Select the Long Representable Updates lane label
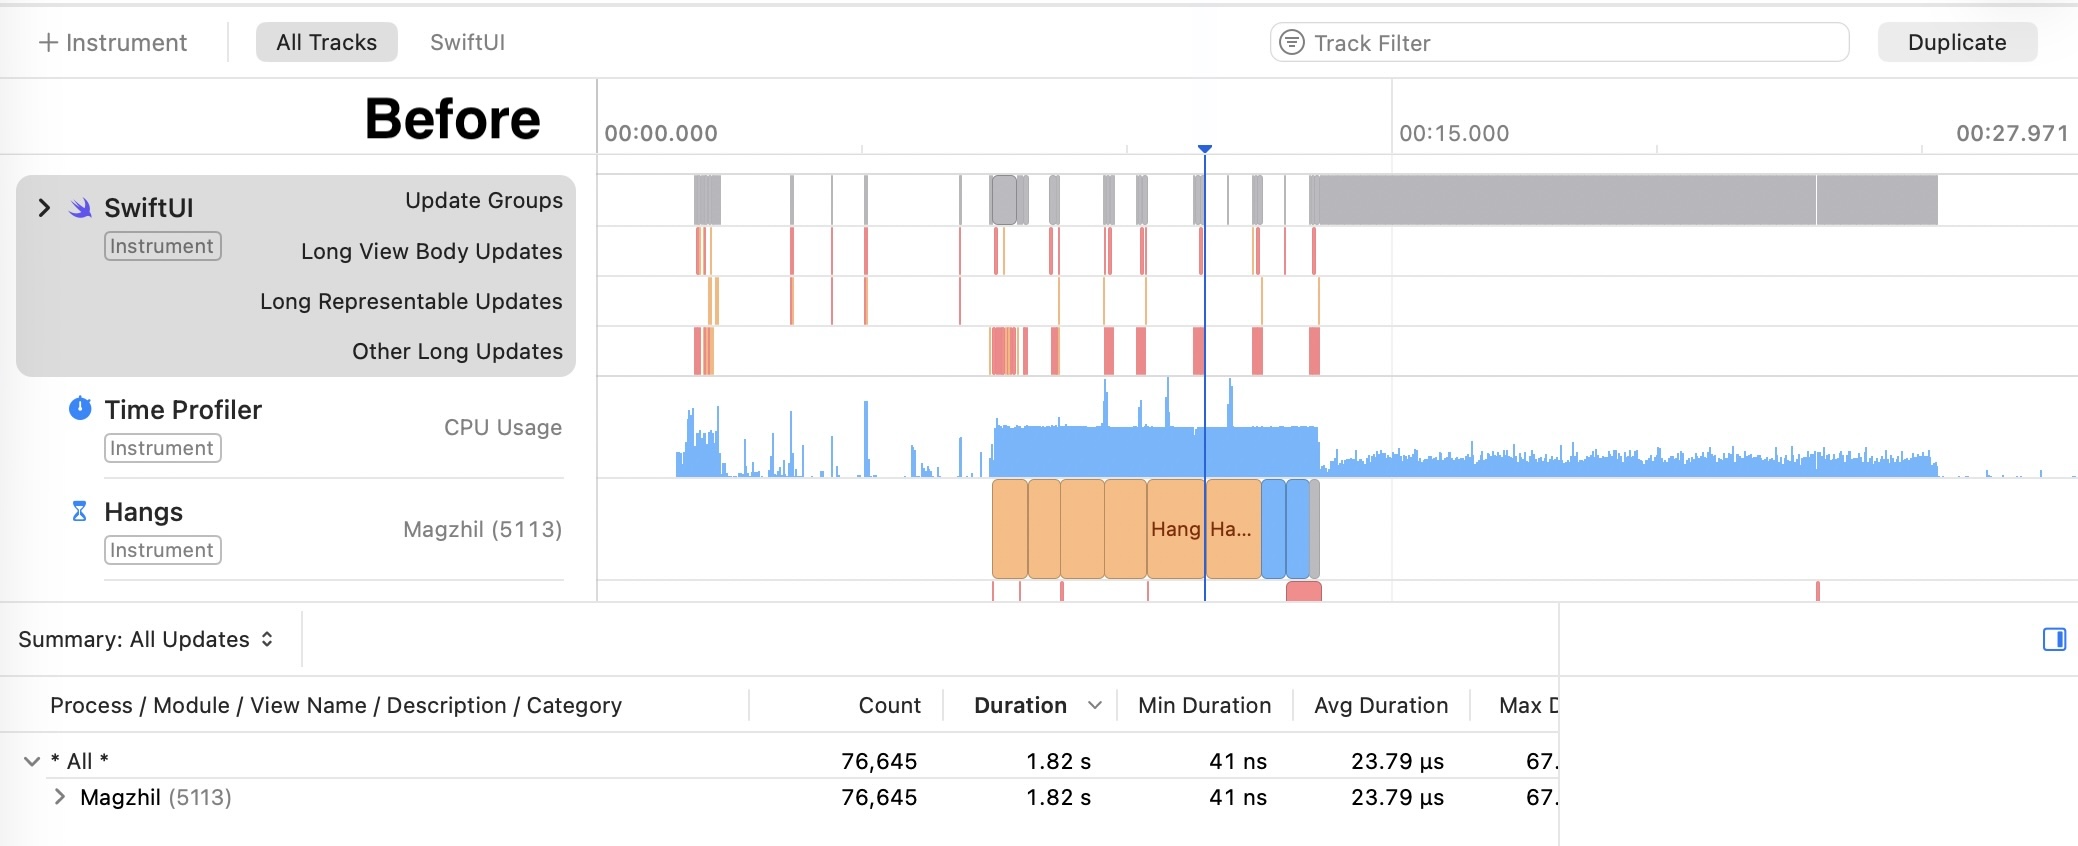Viewport: 2078px width, 846px height. click(411, 301)
